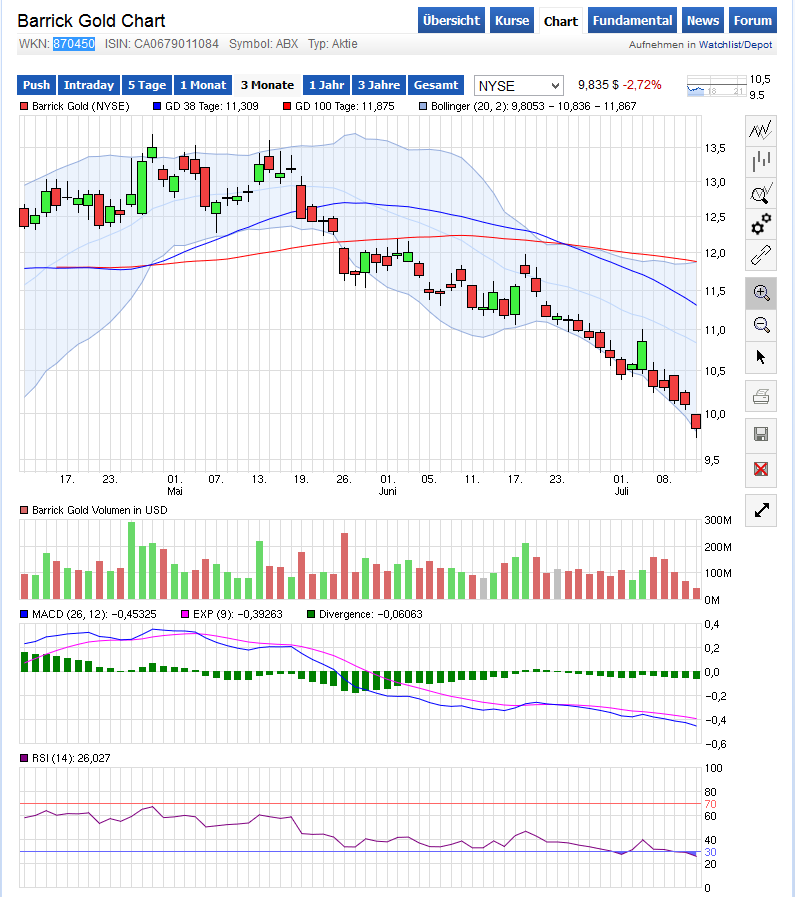The width and height of the screenshot is (795, 897).
Task: Select the 3 Jahre timeframe
Action: (x=379, y=85)
